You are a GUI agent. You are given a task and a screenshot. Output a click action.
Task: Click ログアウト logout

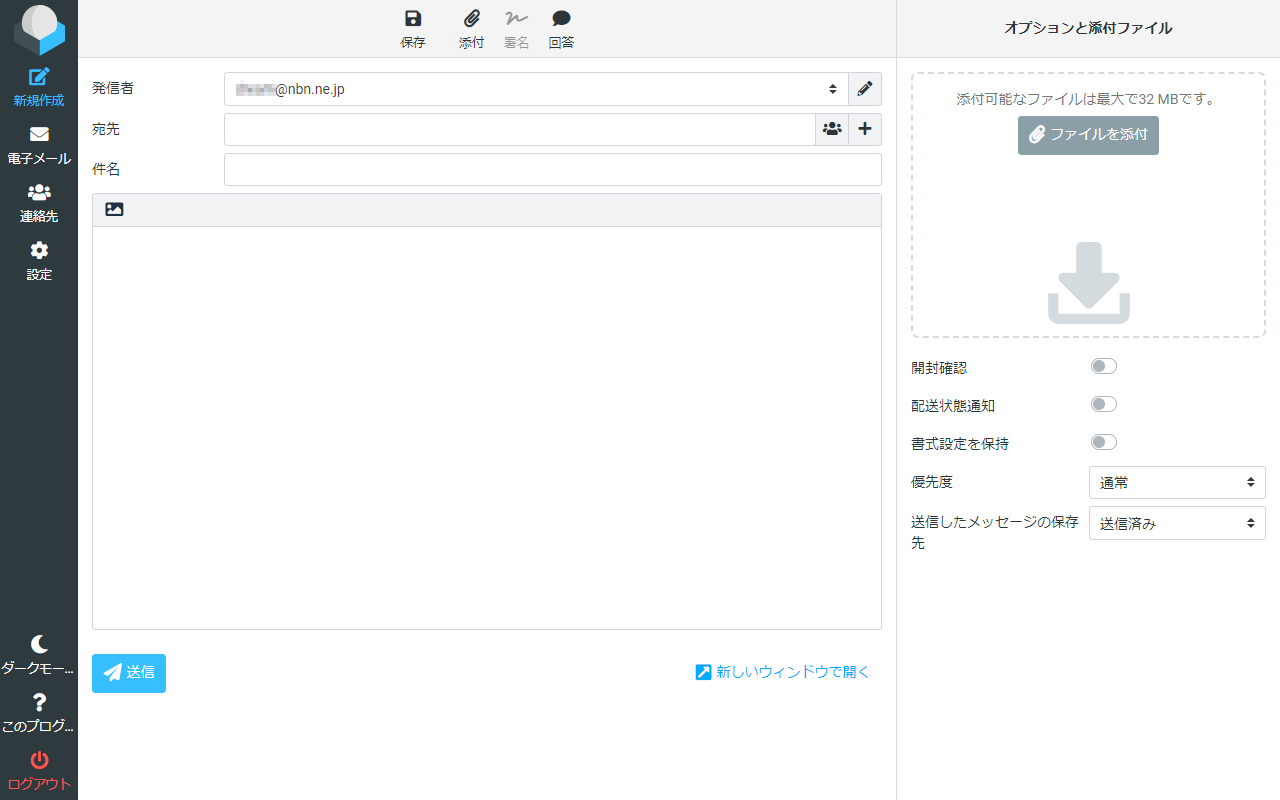coord(39,771)
